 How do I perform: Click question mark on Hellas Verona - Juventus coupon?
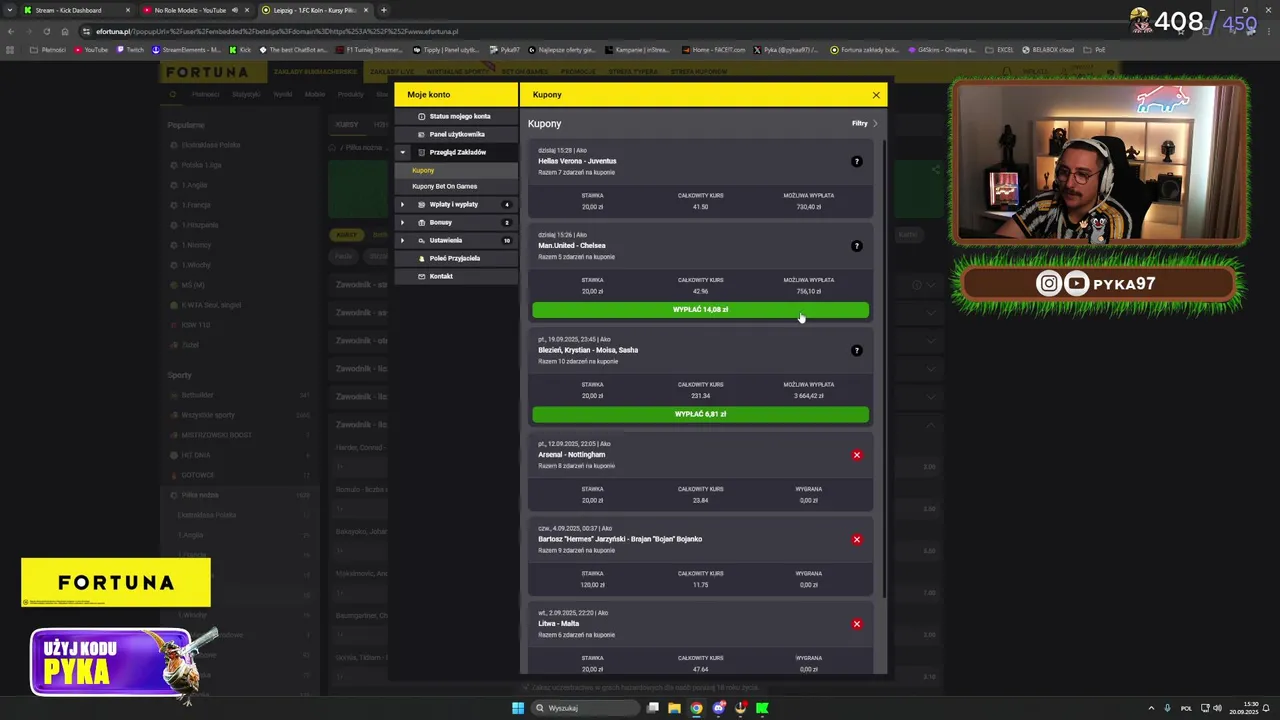[856, 161]
